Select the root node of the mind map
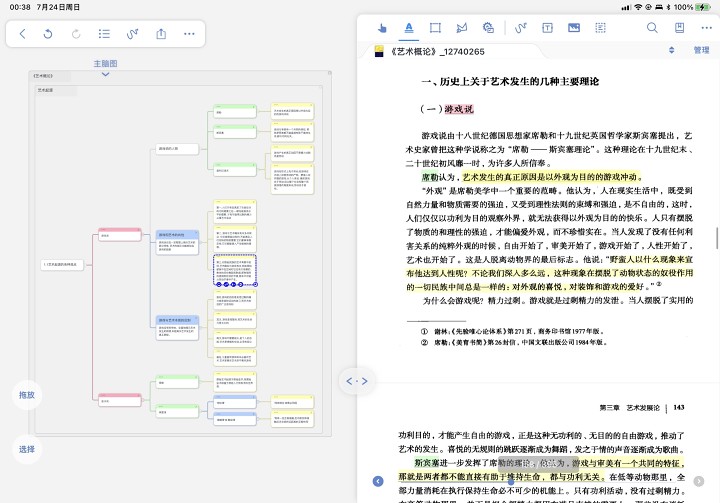 pyautogui.click(x=62, y=265)
